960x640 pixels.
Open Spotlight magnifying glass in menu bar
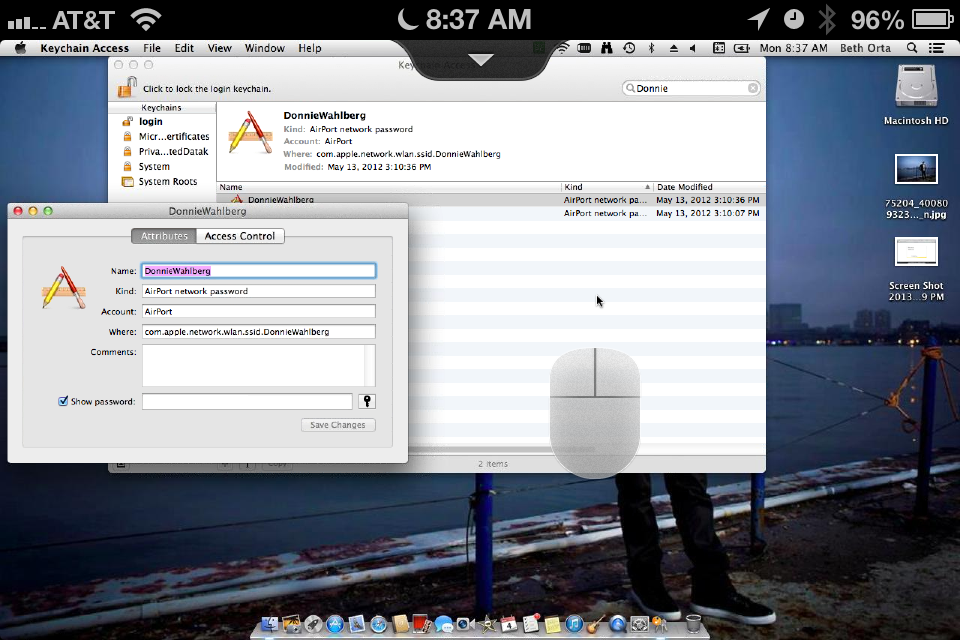click(x=912, y=48)
